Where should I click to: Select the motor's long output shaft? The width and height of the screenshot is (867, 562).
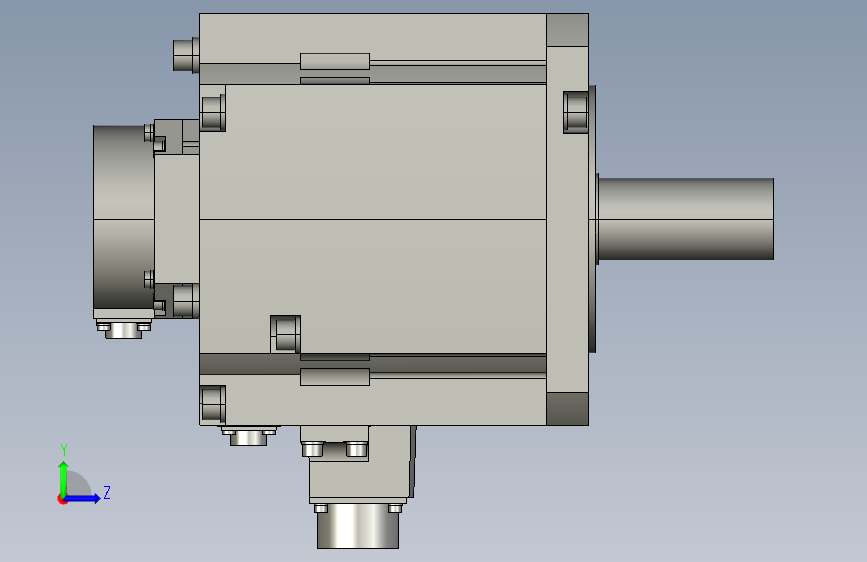(x=686, y=219)
